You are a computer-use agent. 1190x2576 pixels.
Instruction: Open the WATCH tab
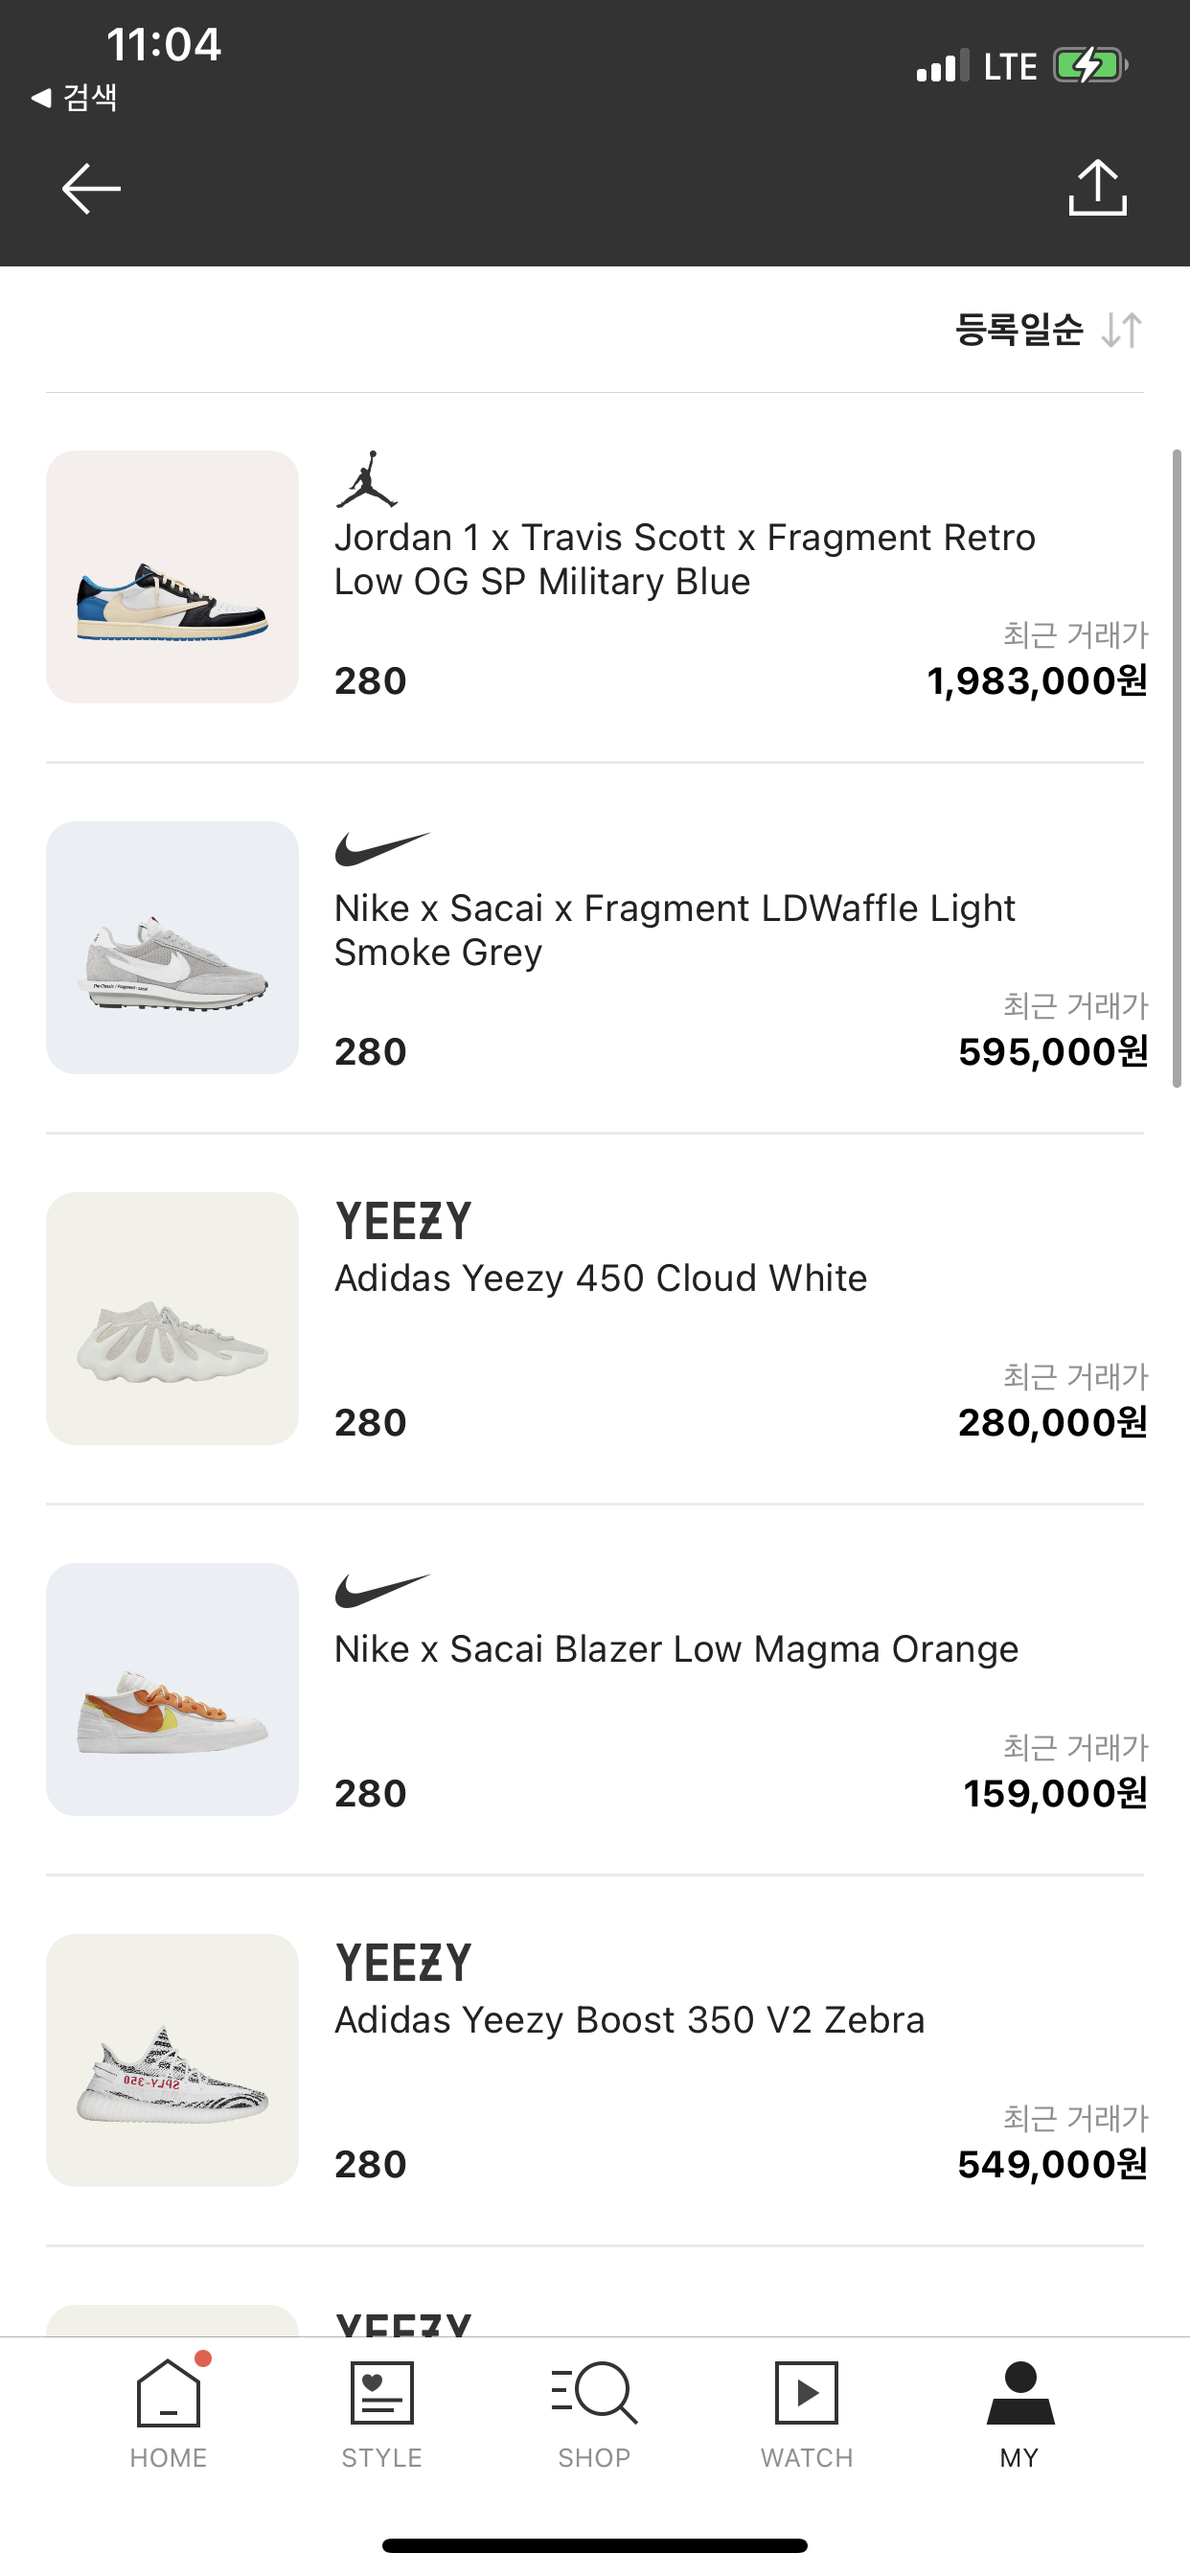point(806,2412)
